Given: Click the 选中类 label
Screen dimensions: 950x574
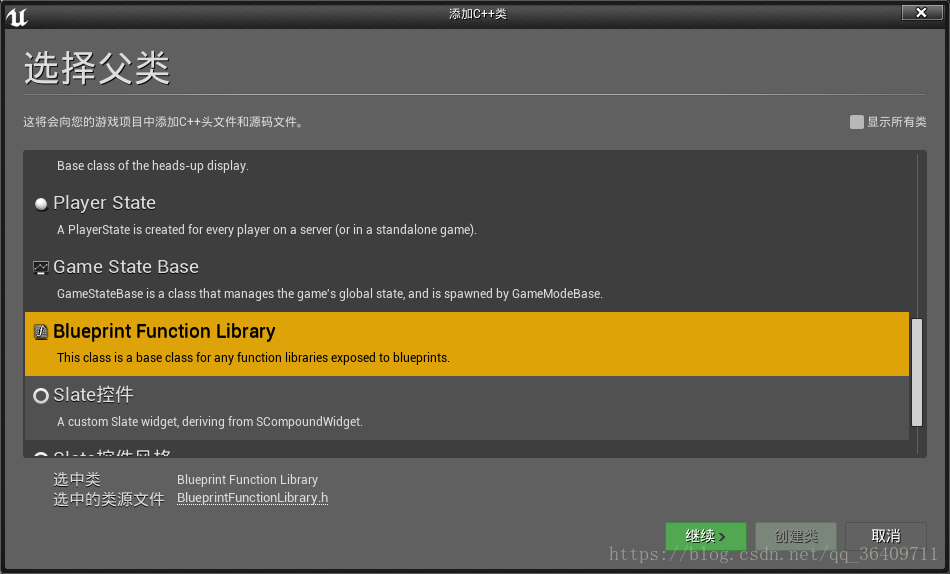Looking at the screenshot, I should 77,479.
